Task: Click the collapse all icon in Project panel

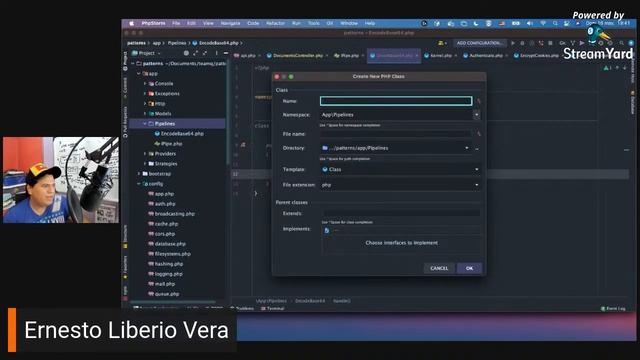Action: pos(204,53)
